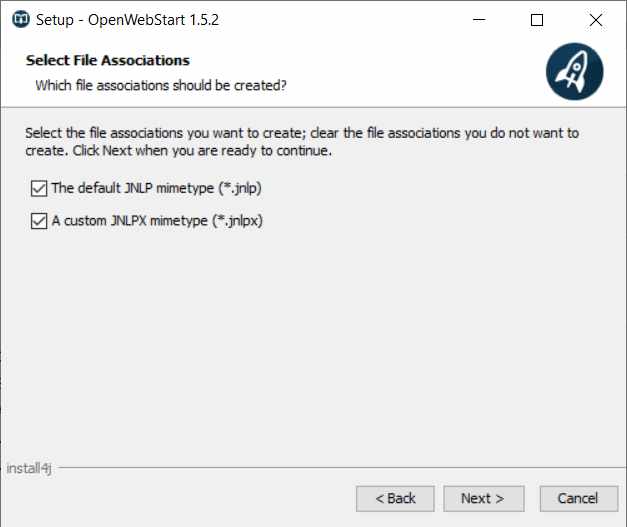Cancel the OpenWebStart installation
The image size is (627, 527).
coord(579,499)
